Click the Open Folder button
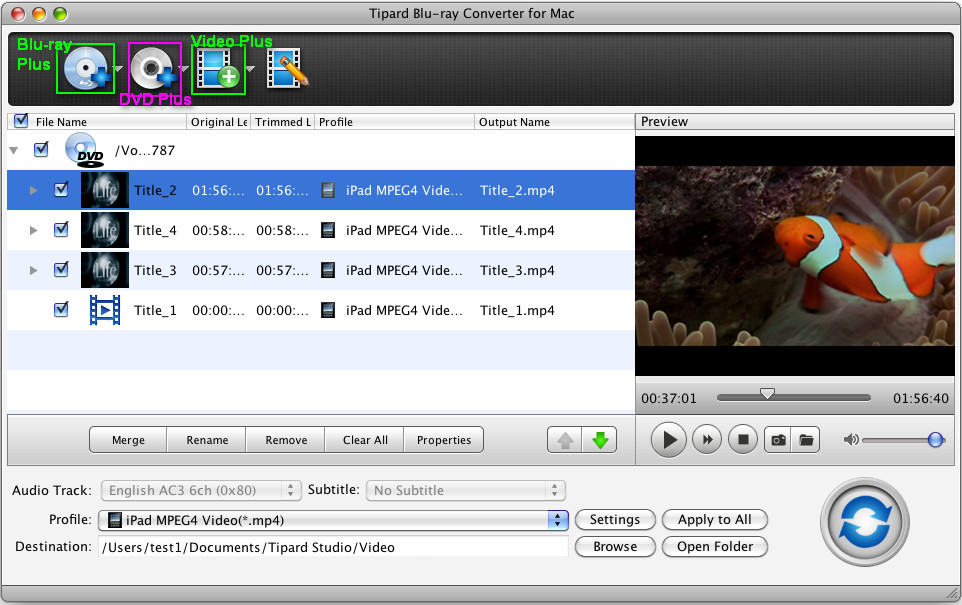 (715, 547)
